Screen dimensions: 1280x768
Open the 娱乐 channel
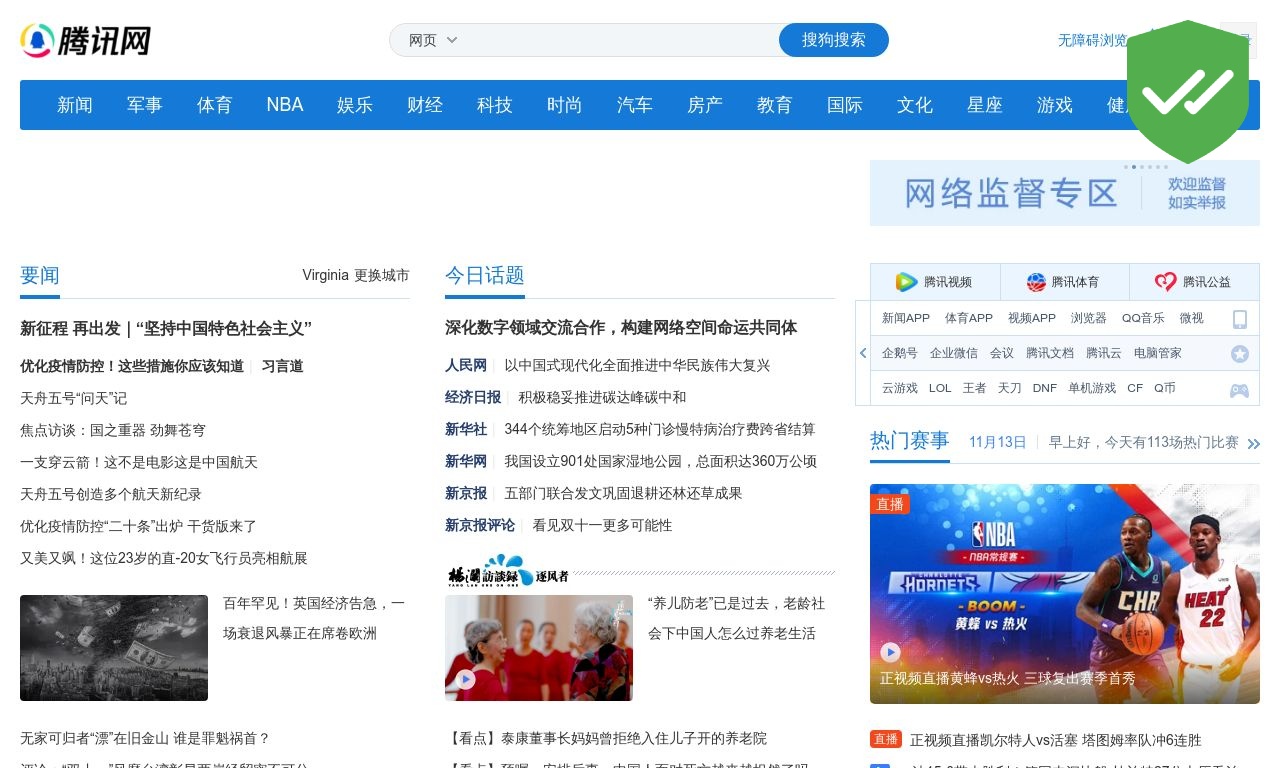coord(355,105)
